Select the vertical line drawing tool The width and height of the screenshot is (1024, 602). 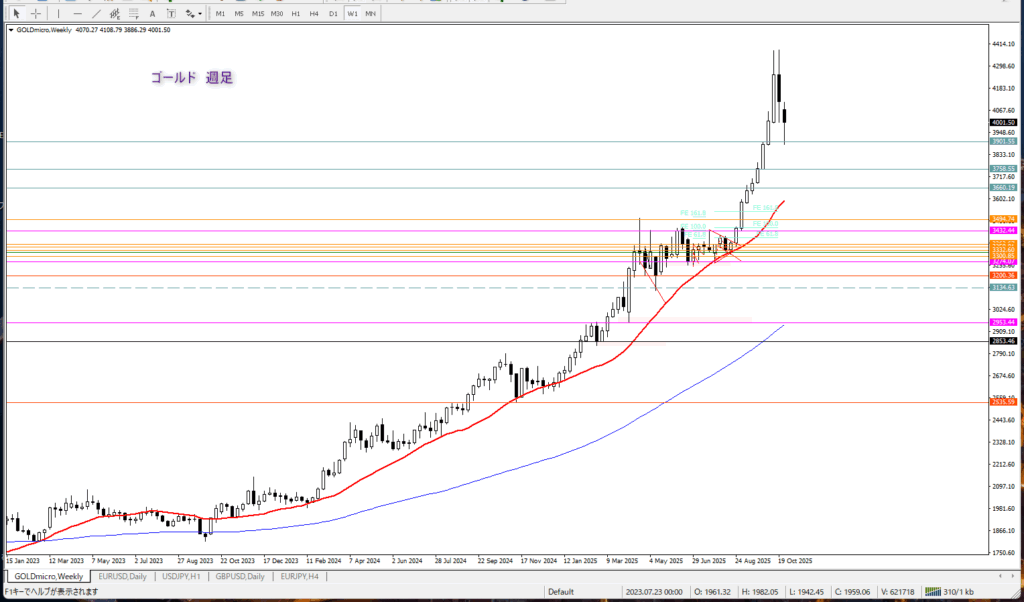click(59, 13)
